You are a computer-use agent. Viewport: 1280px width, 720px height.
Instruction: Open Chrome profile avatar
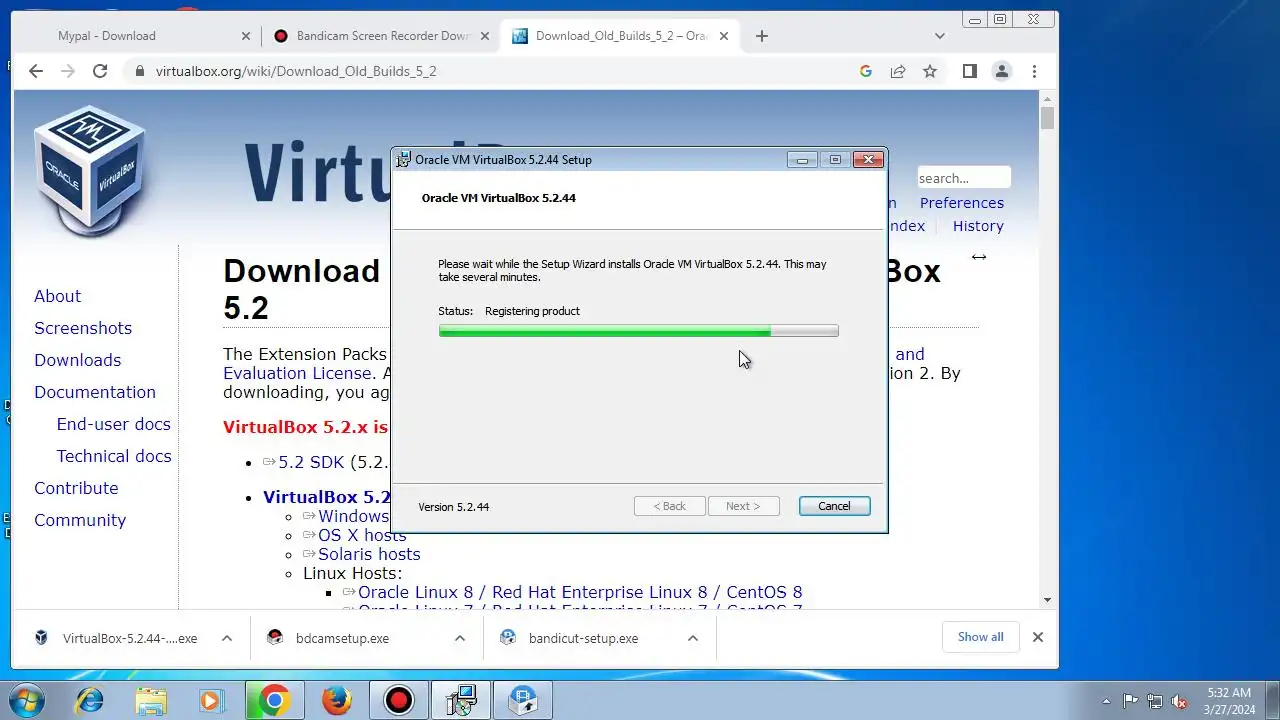tap(1001, 71)
